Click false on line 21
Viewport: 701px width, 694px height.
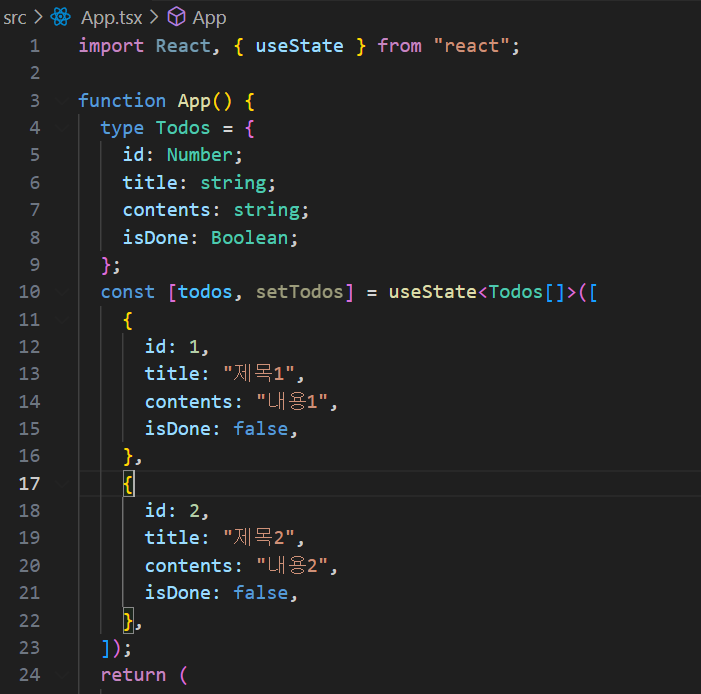[261, 592]
